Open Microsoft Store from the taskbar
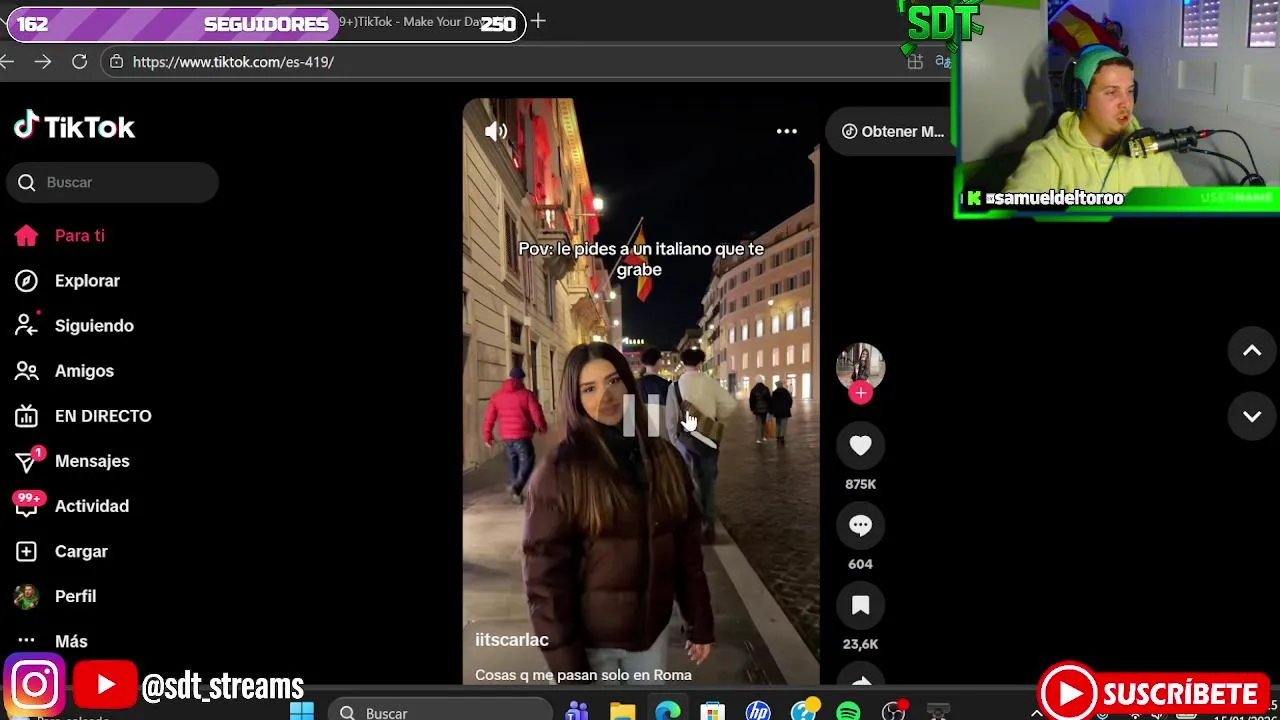1280x720 pixels. pos(712,711)
